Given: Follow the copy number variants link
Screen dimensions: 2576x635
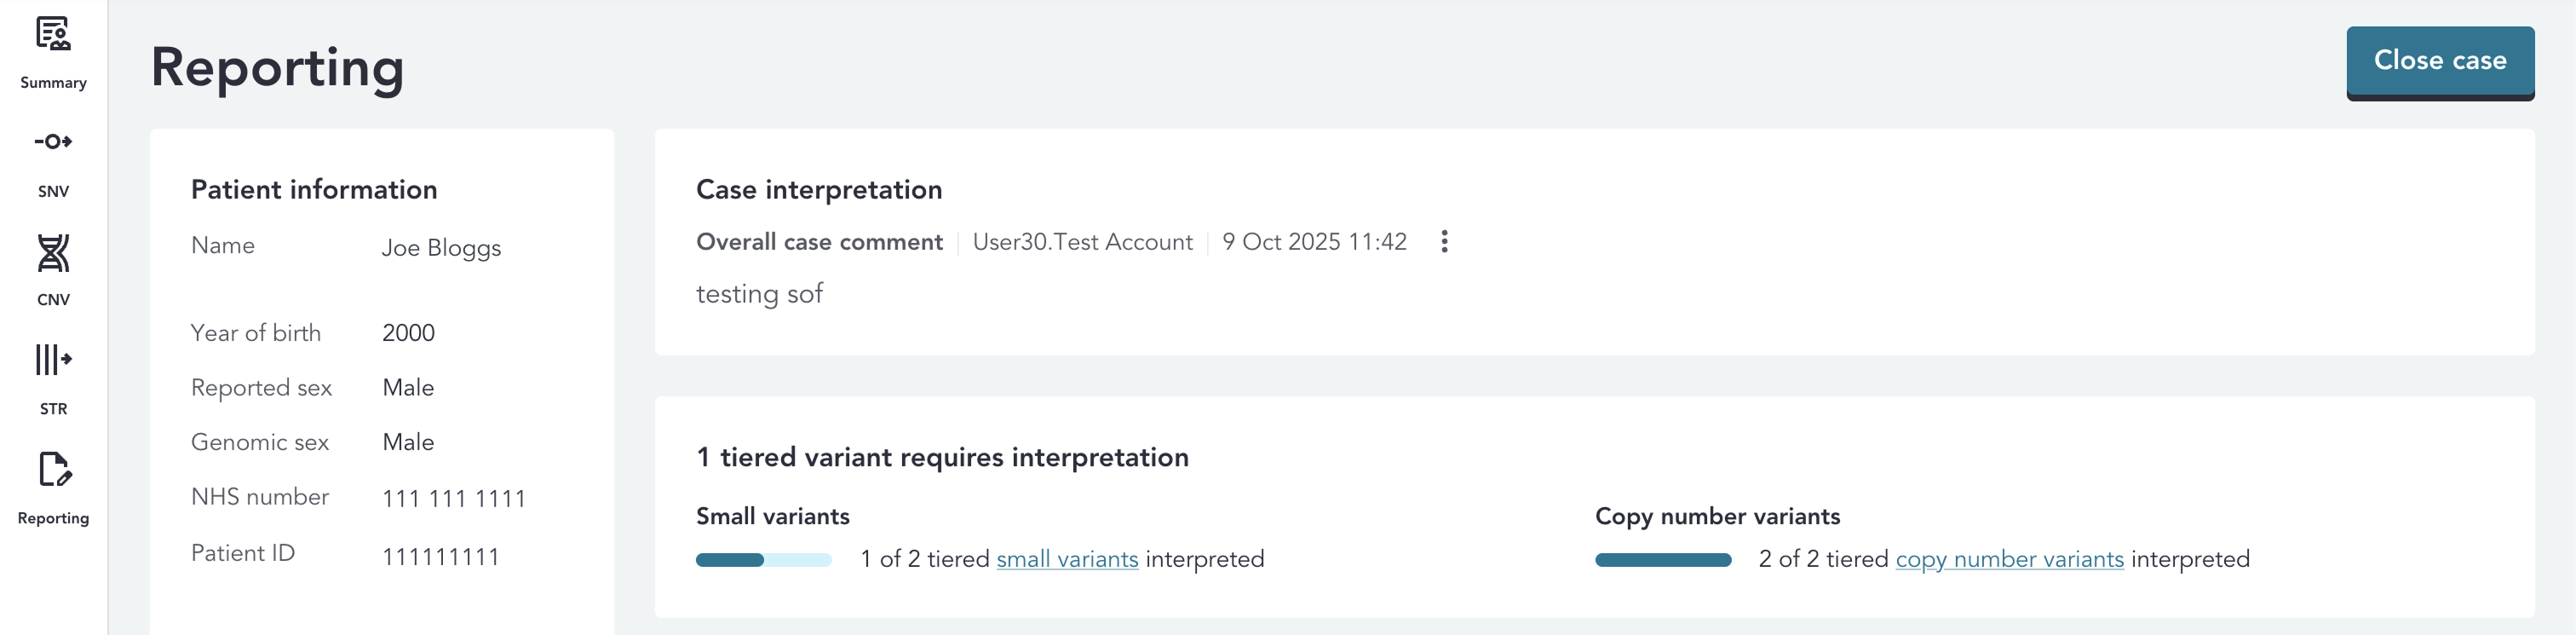Looking at the screenshot, I should point(2009,559).
